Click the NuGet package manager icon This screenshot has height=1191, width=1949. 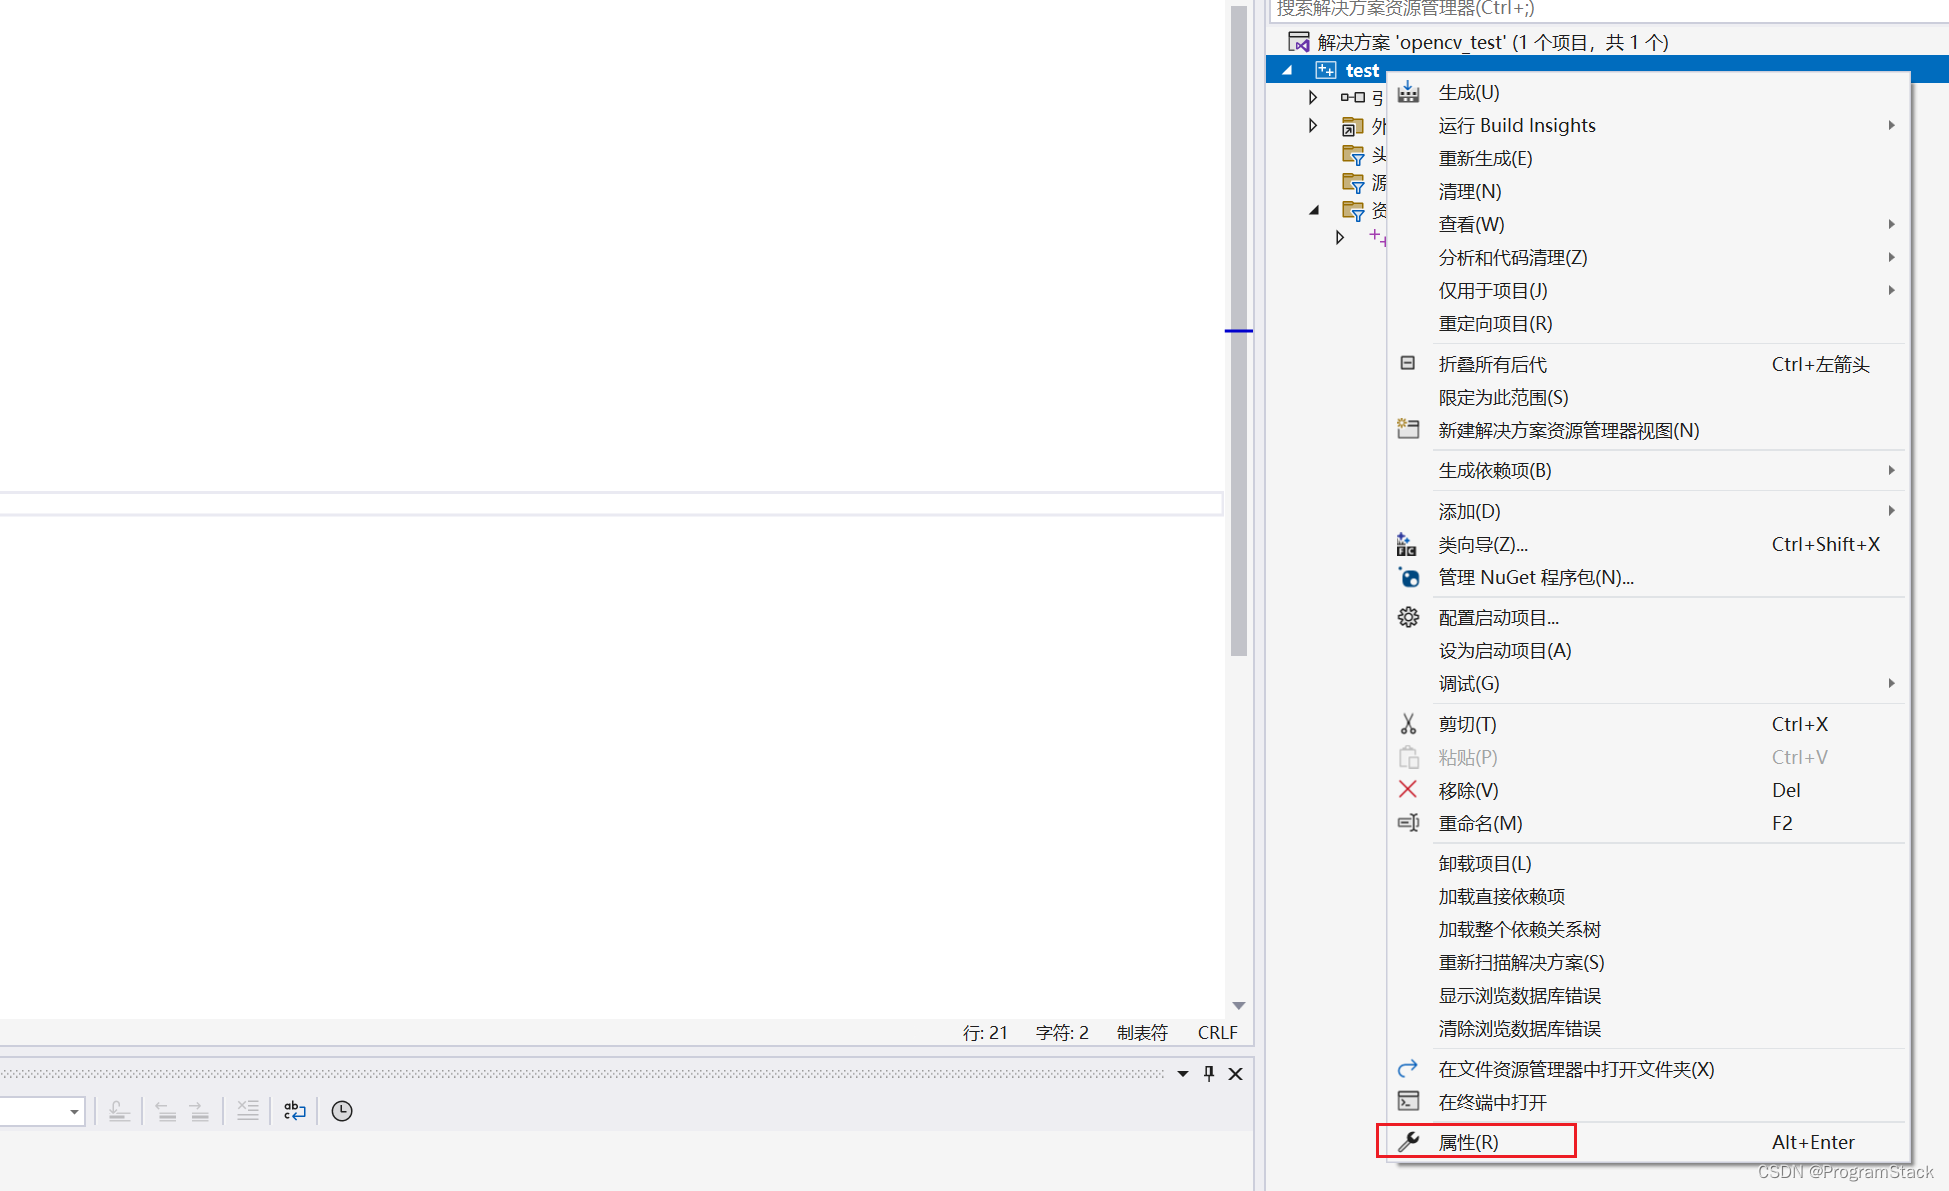1408,577
